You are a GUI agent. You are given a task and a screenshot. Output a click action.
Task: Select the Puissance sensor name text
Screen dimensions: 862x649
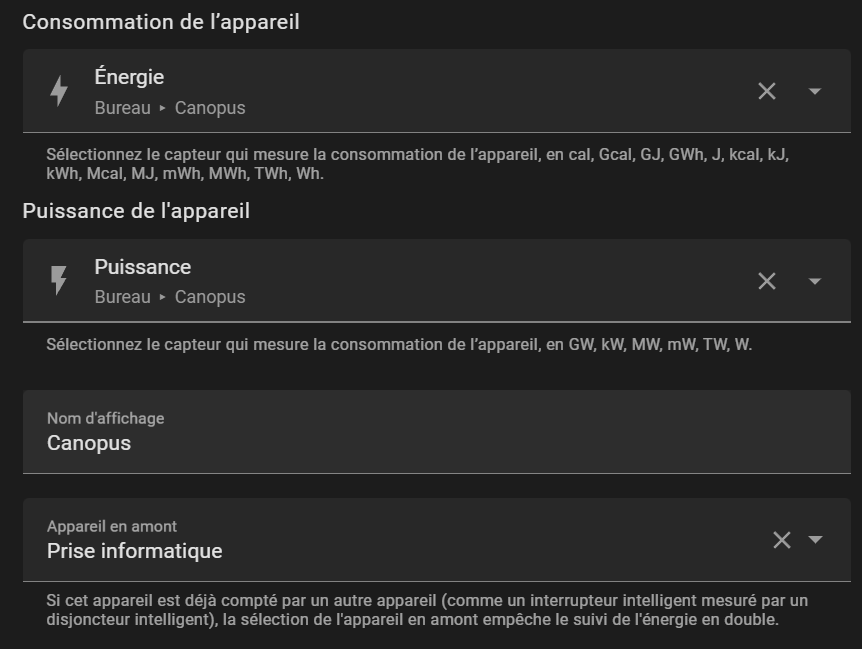point(142,267)
